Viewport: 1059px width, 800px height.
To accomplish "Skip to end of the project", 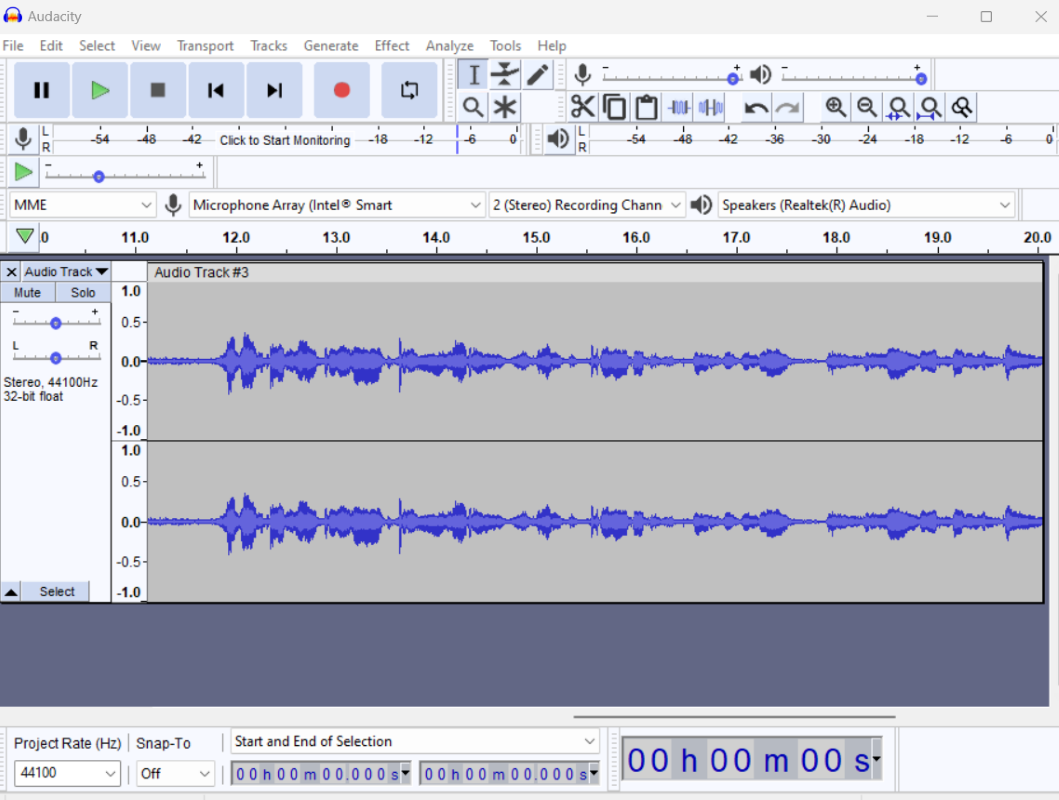I will (274, 90).
